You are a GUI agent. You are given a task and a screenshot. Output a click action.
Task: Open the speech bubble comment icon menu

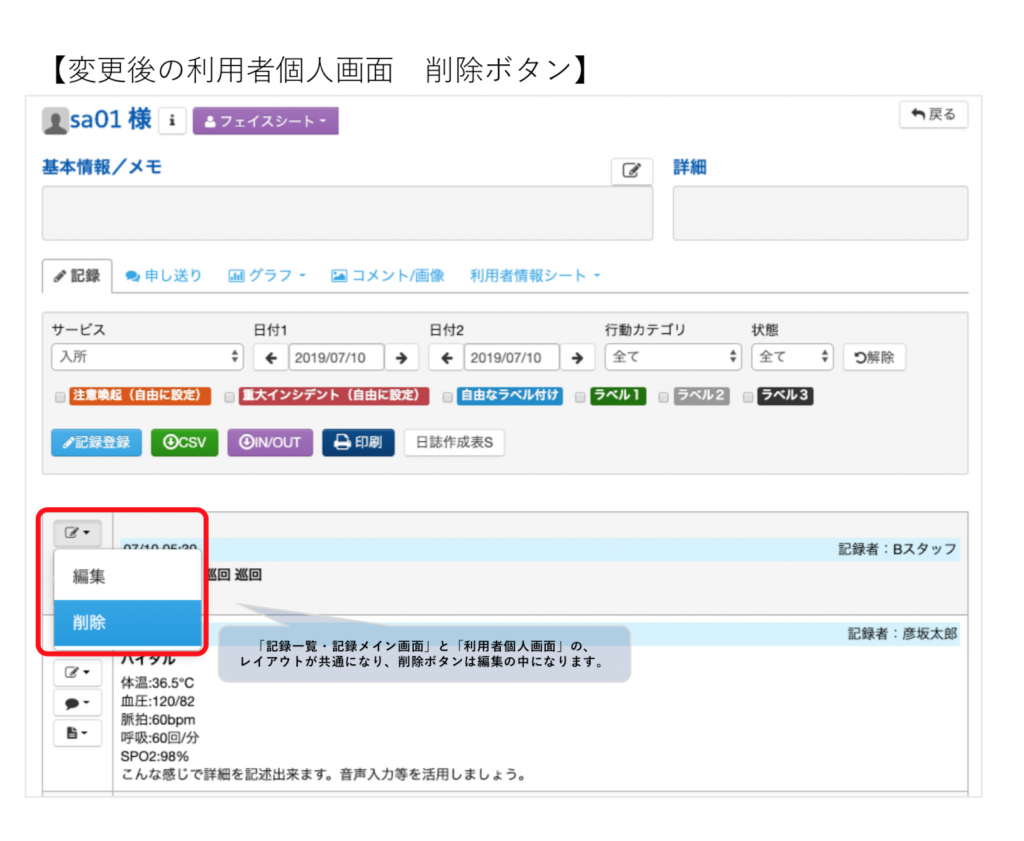click(x=76, y=703)
